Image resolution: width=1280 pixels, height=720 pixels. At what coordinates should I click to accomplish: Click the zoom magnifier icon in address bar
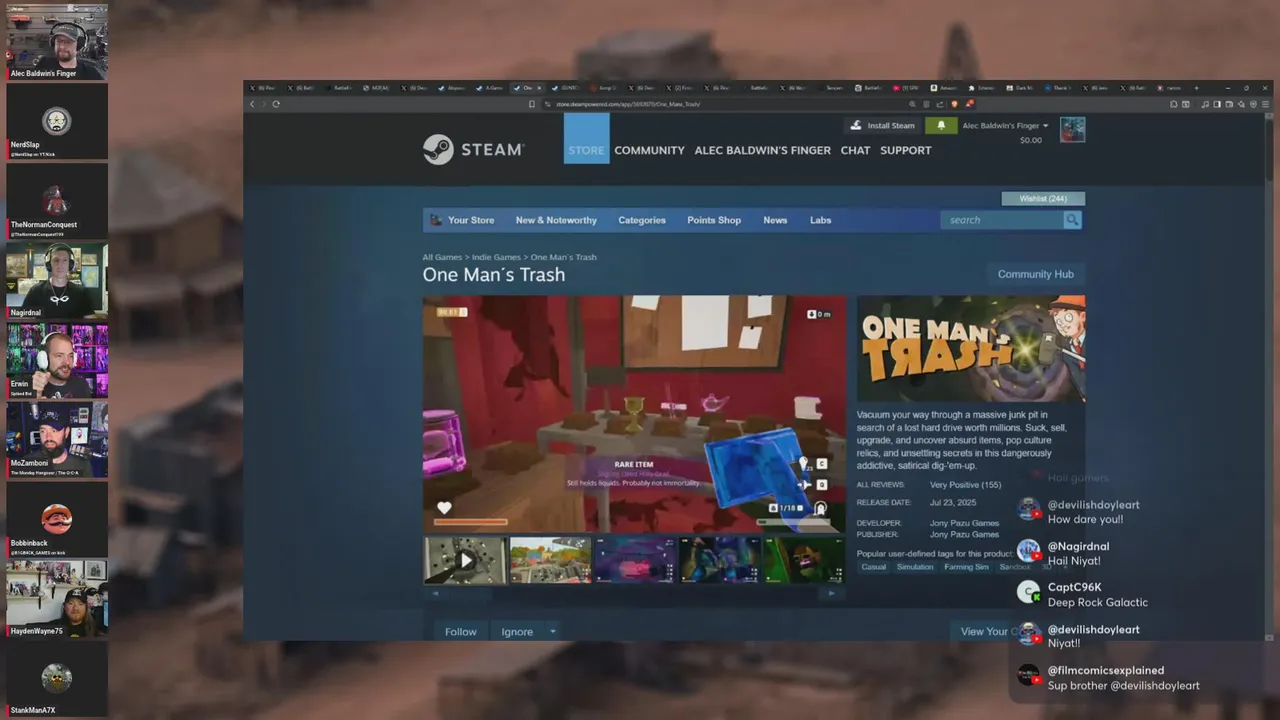pos(912,104)
